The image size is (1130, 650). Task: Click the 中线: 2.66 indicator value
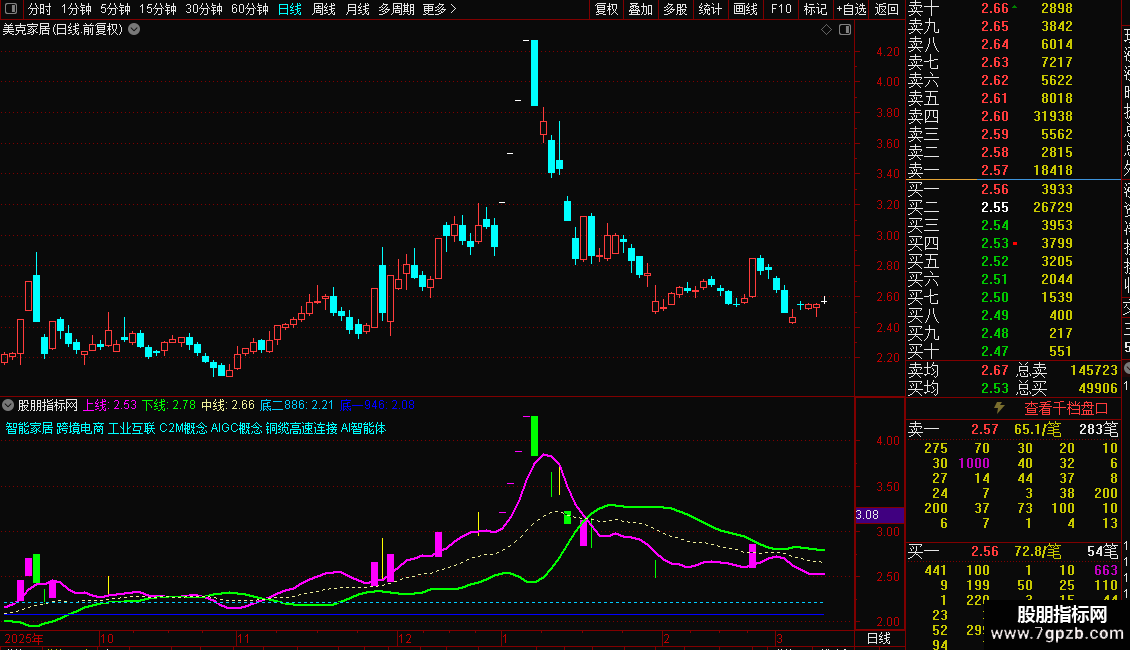pos(228,405)
